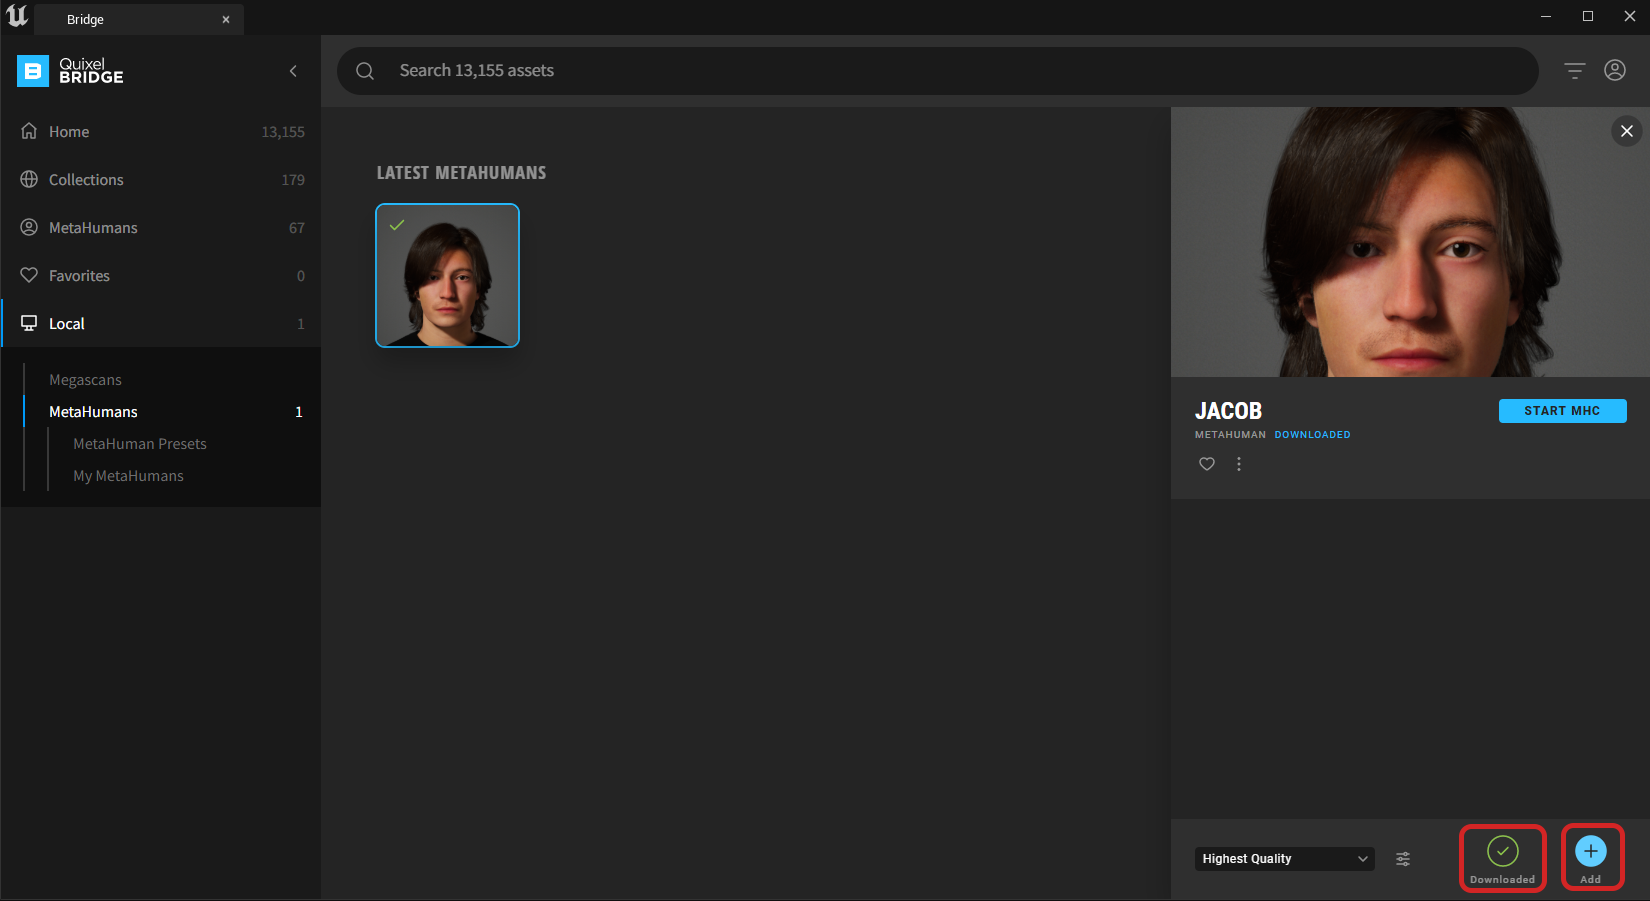
Task: Click the blue Add plus button
Action: pos(1590,851)
